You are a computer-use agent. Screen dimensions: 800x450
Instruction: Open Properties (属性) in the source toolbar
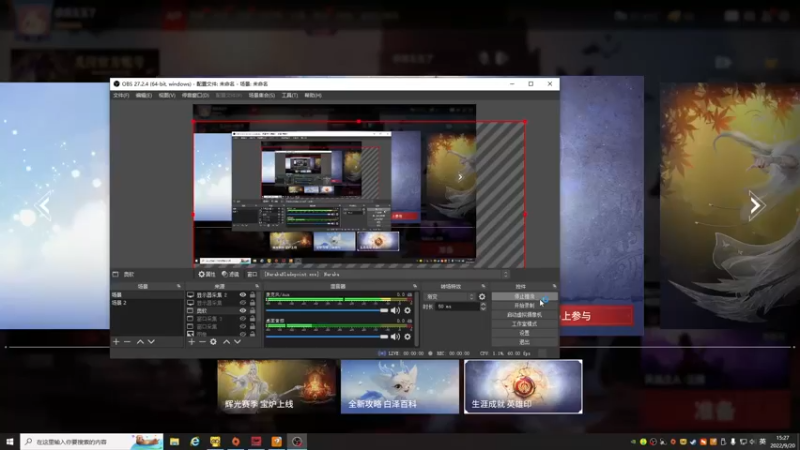(x=207, y=274)
